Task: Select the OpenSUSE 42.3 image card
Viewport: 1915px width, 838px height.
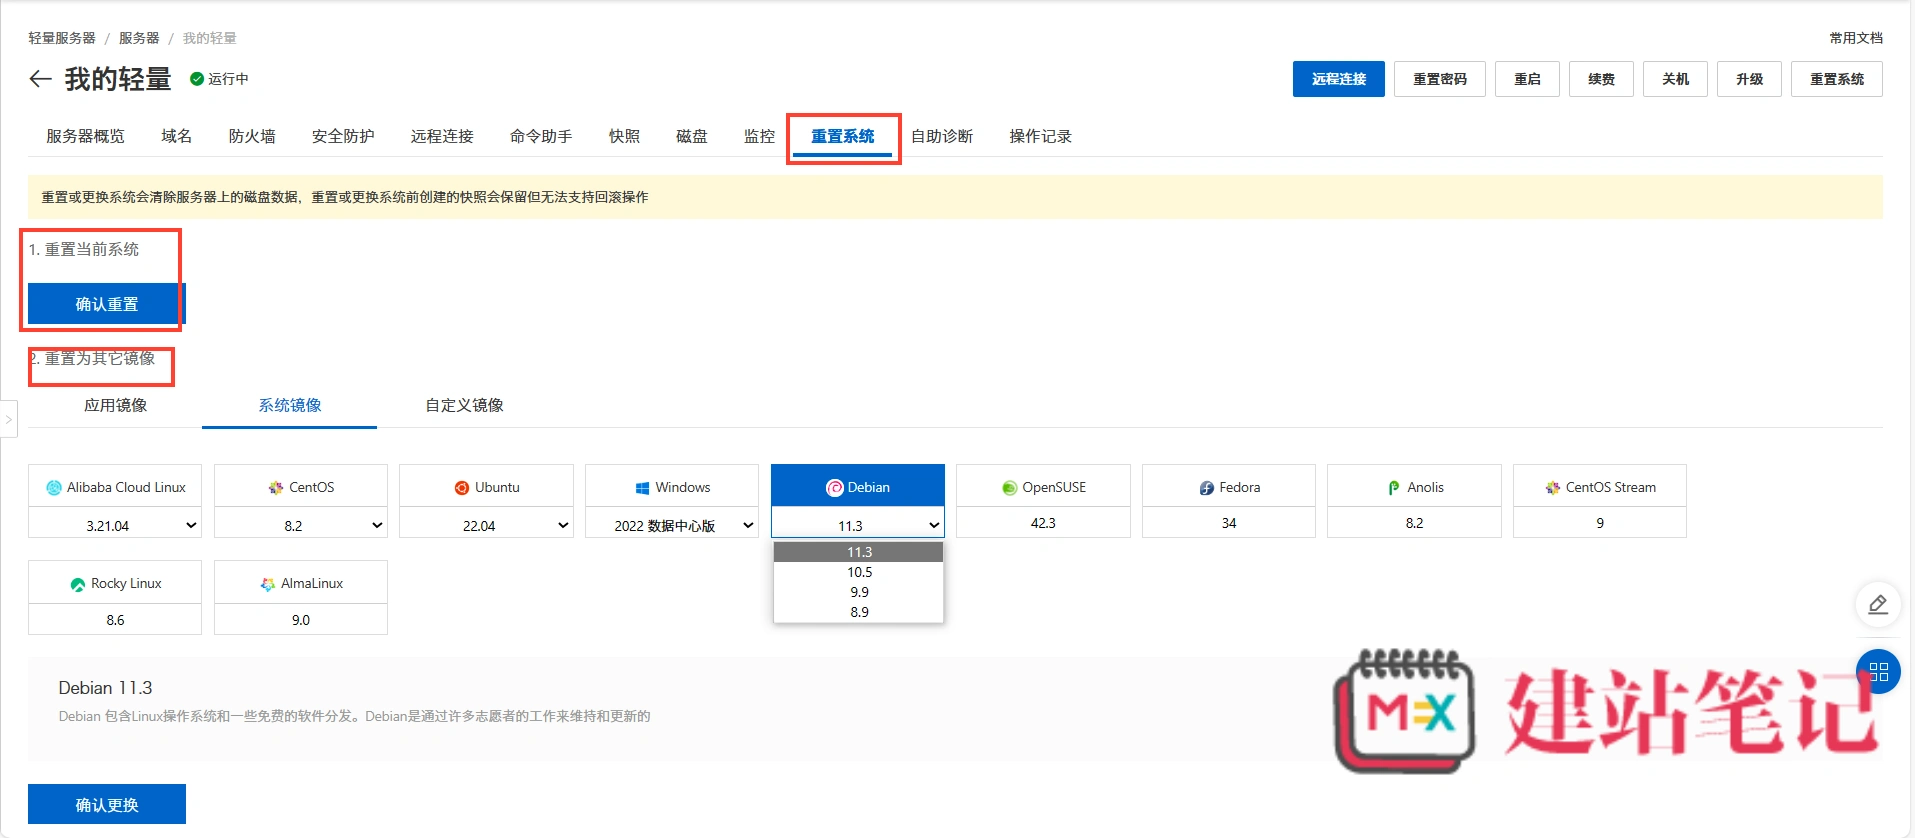Action: coord(1043,501)
